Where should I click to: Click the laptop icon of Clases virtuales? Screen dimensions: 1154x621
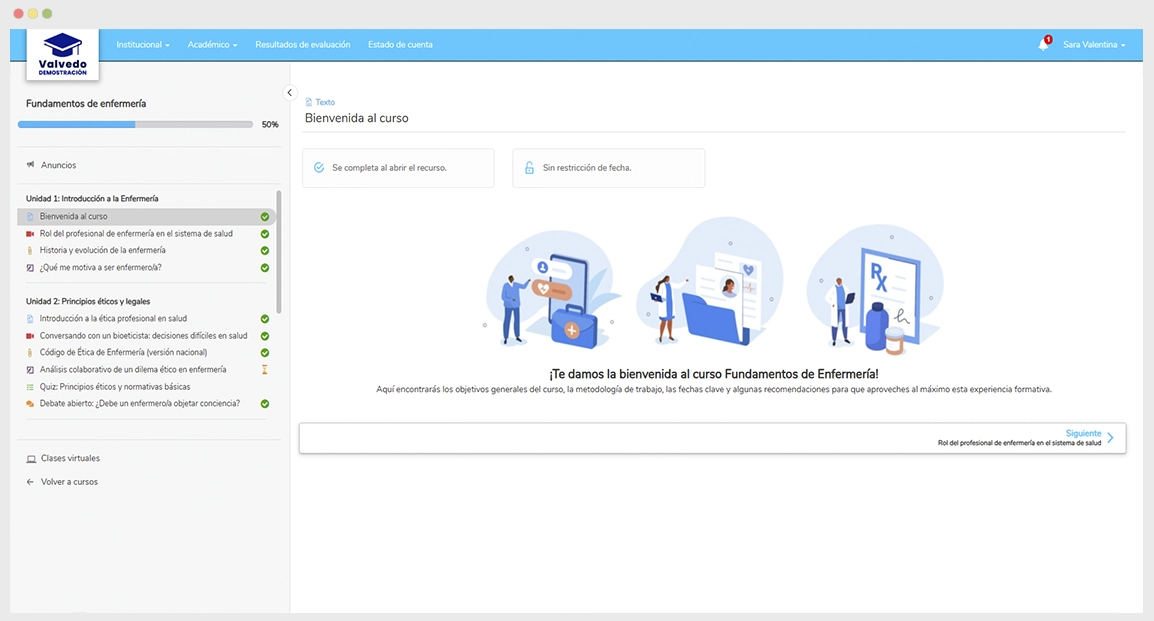[31, 458]
